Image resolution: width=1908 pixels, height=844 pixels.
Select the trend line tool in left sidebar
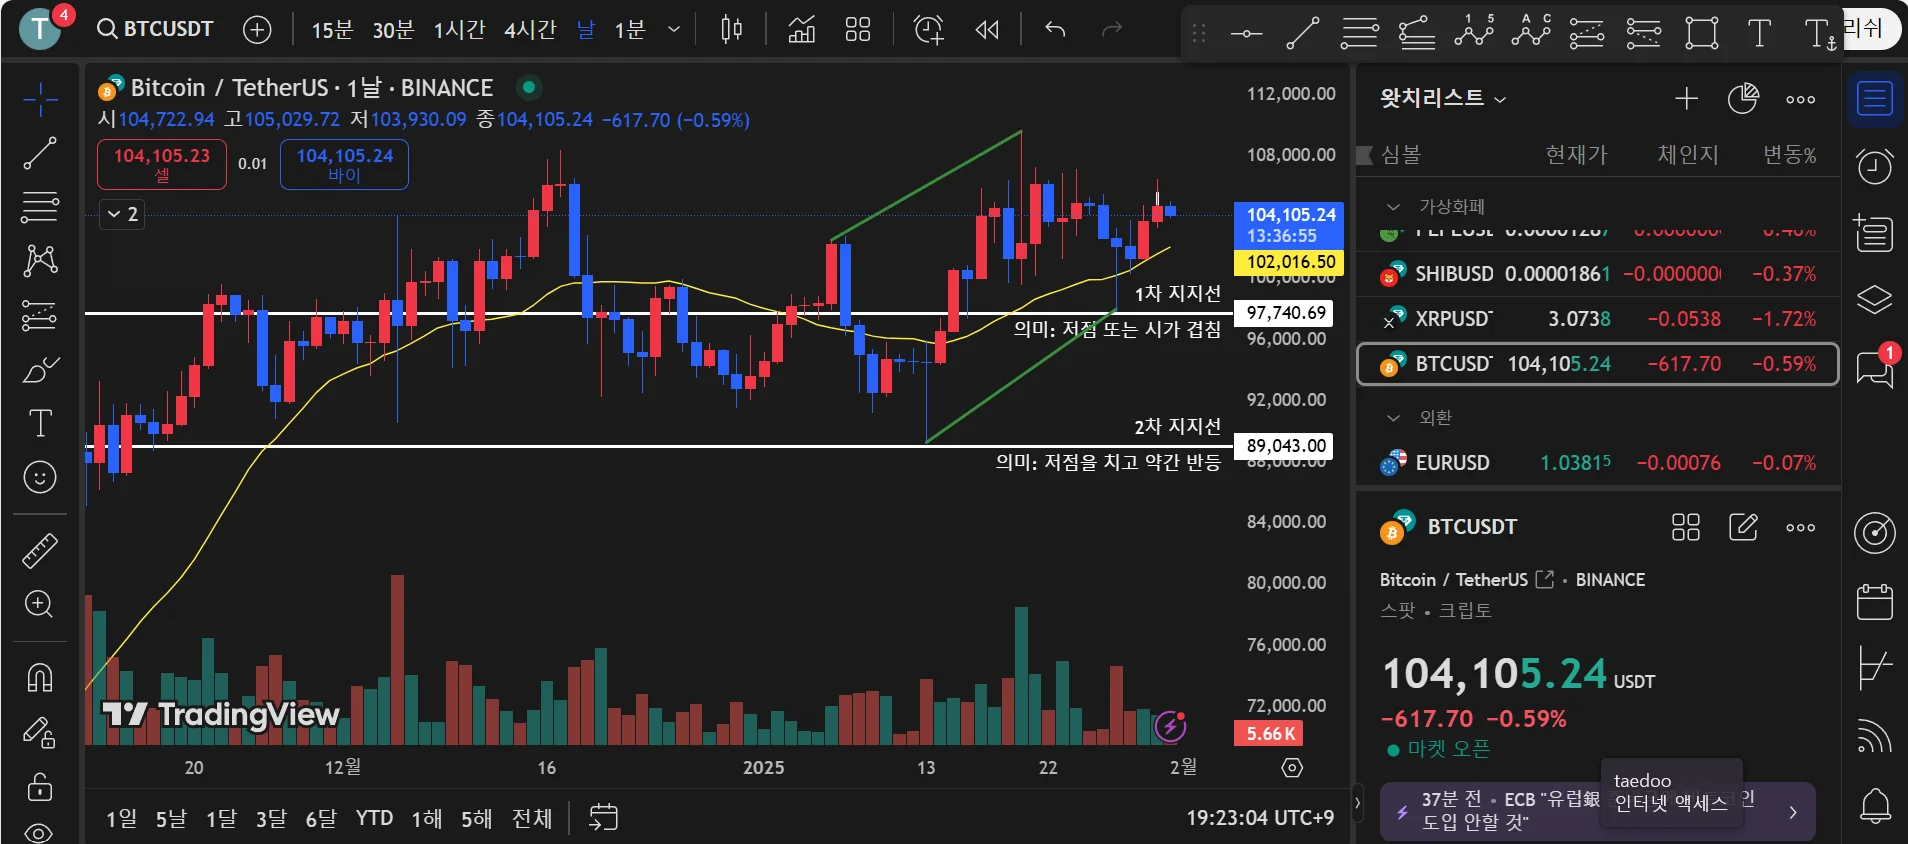click(x=40, y=153)
